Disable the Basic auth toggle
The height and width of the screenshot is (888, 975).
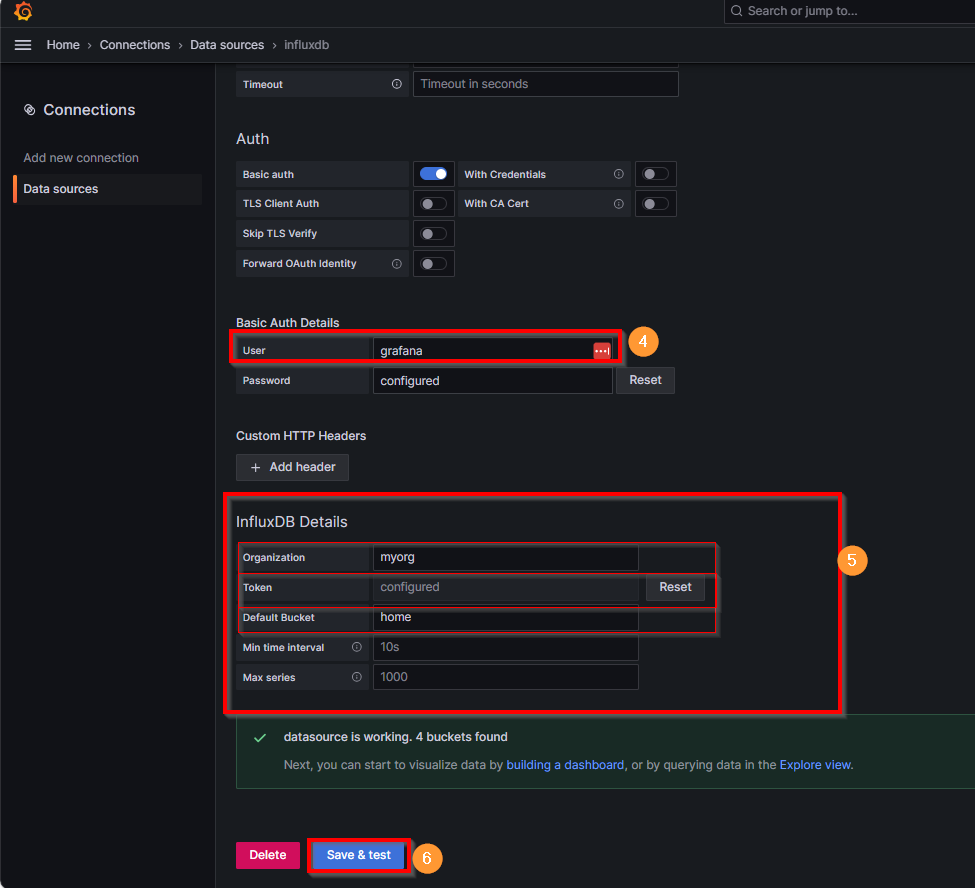tap(433, 174)
